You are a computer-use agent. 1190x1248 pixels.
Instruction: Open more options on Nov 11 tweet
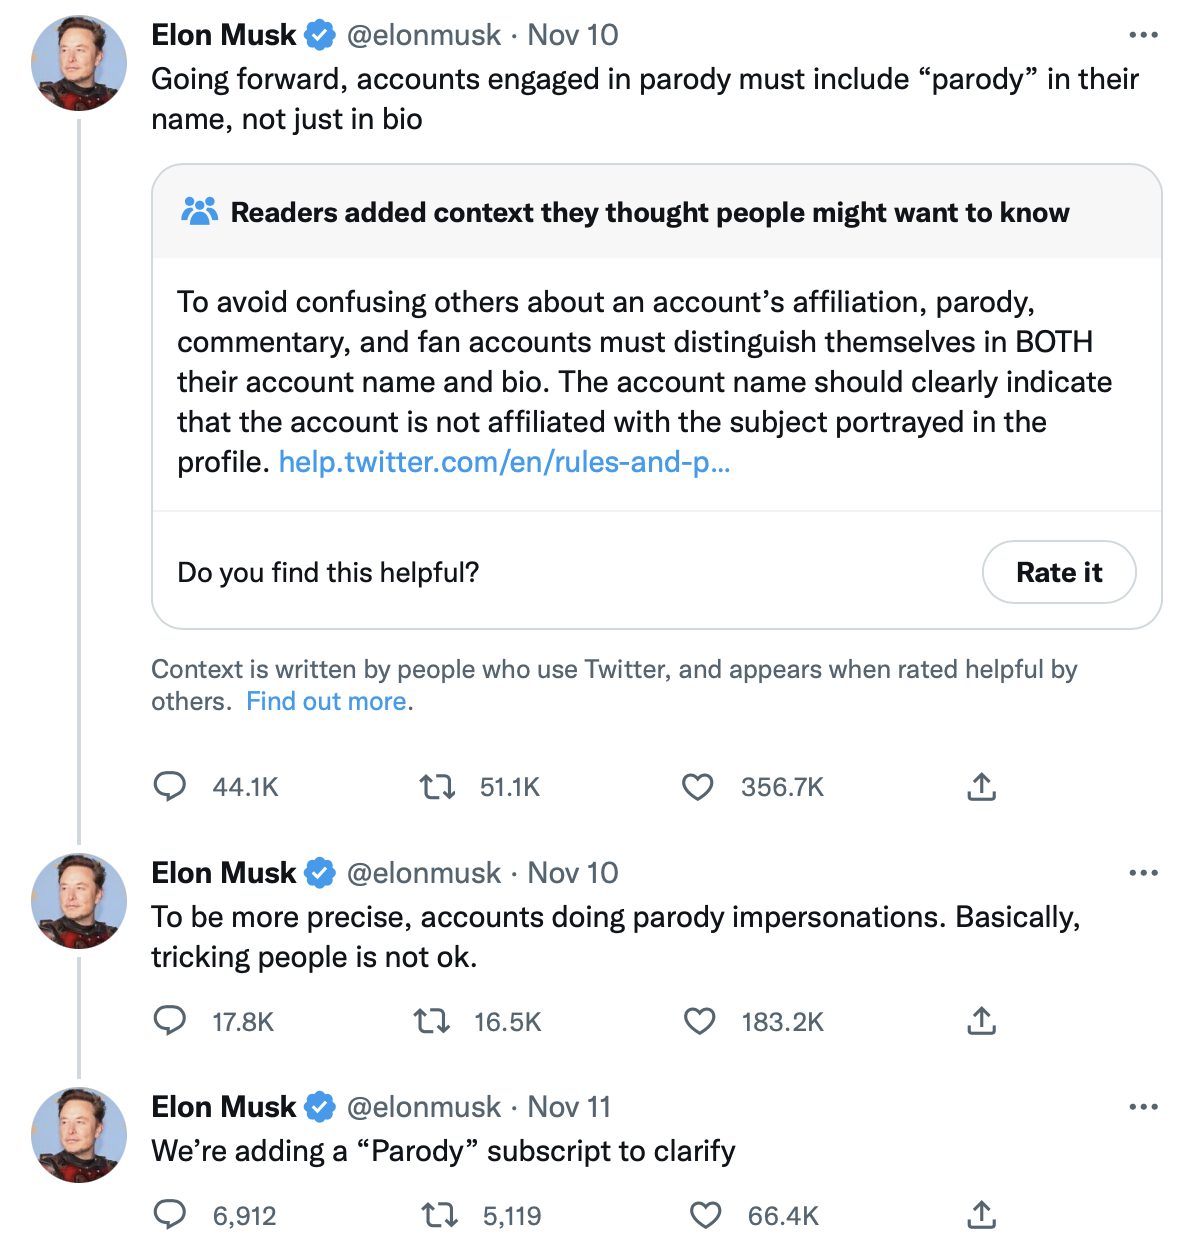[x=1143, y=1107]
